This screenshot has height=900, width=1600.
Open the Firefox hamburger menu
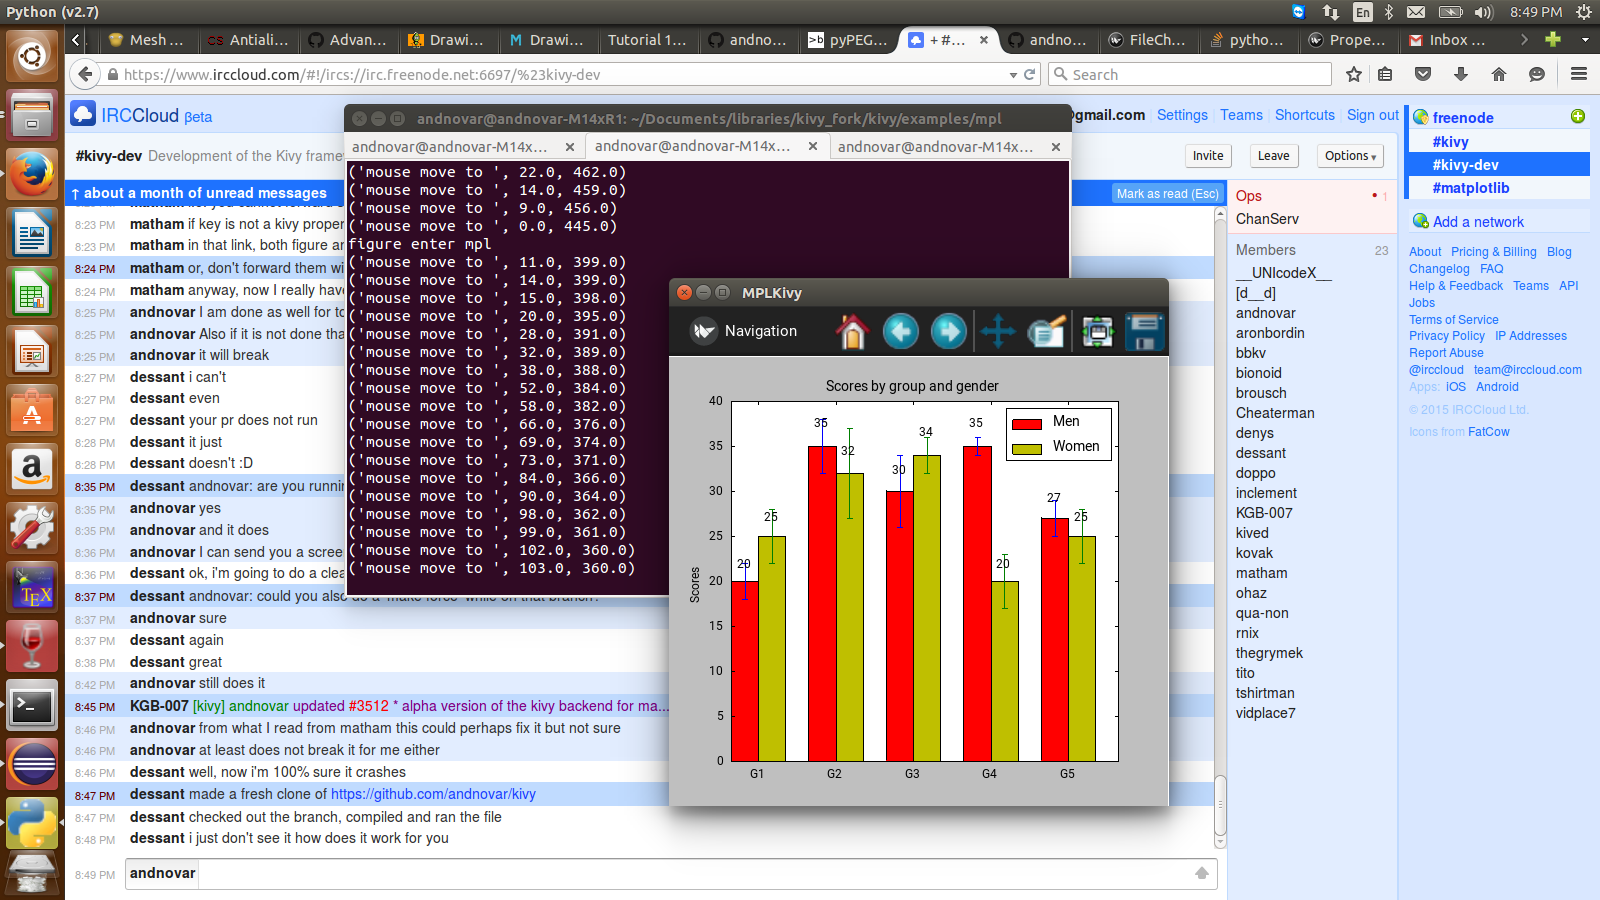[1579, 74]
